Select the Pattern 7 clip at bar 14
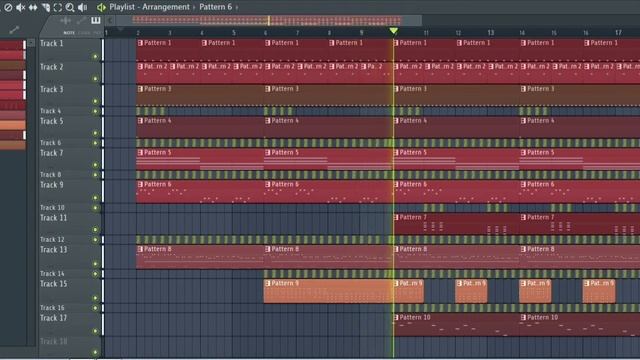Image resolution: width=640 pixels, height=360 pixels. (580, 224)
